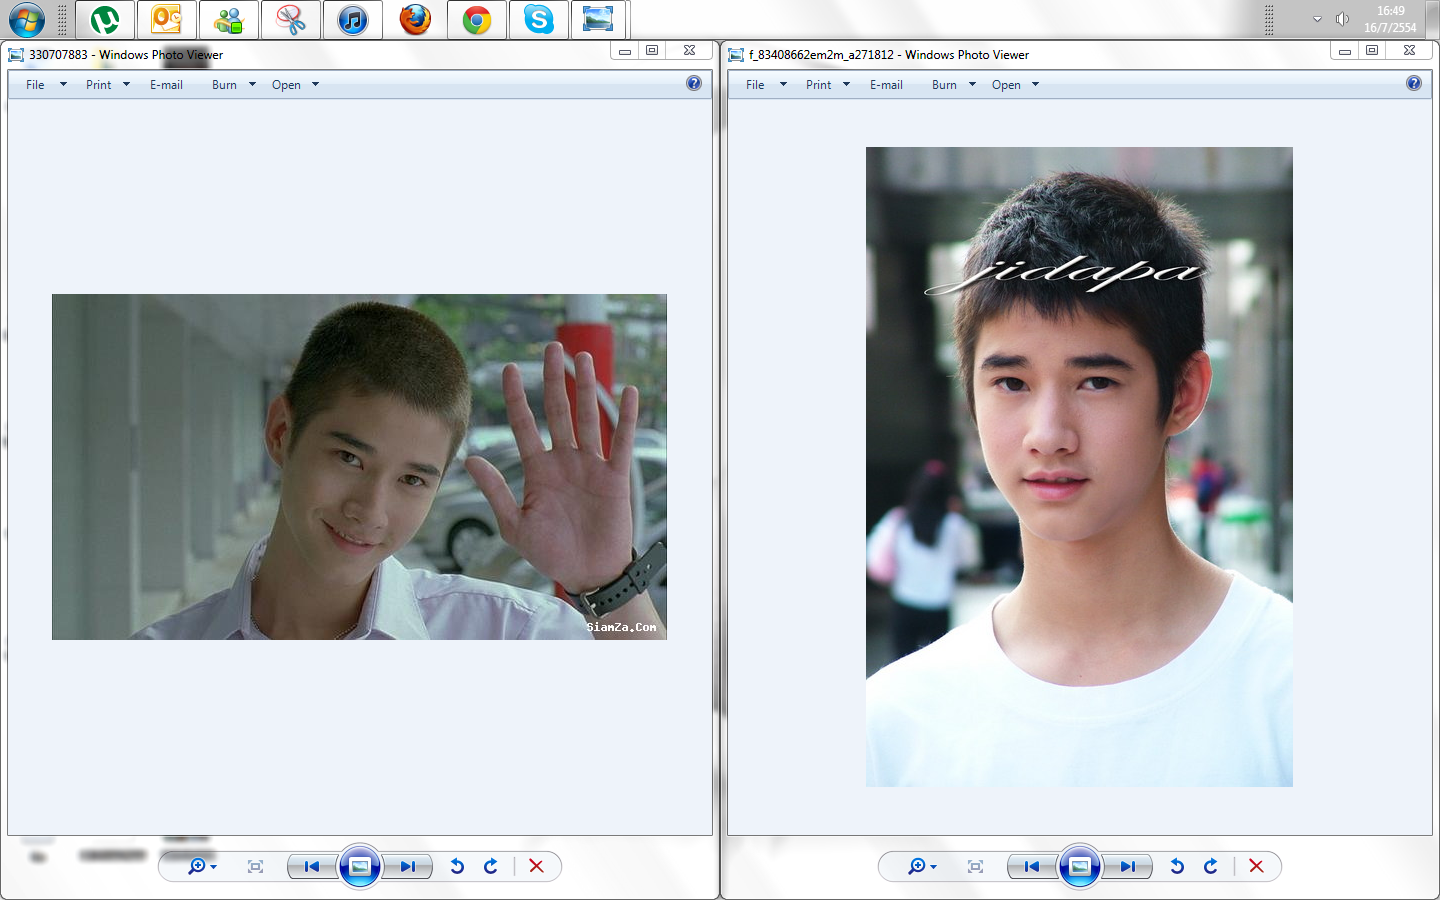1440x900 pixels.
Task: Go to next photo in the 330707883 window
Action: [408, 866]
